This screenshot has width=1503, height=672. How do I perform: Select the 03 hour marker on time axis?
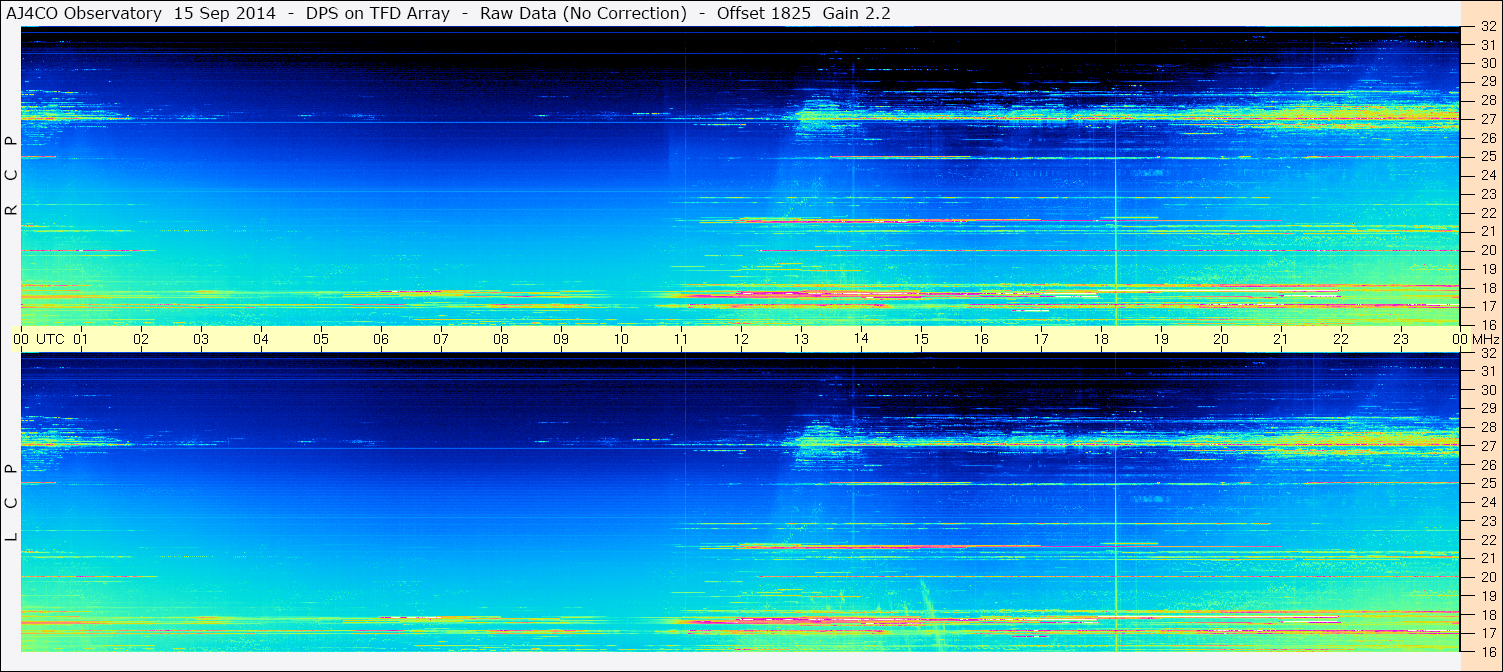pos(201,339)
